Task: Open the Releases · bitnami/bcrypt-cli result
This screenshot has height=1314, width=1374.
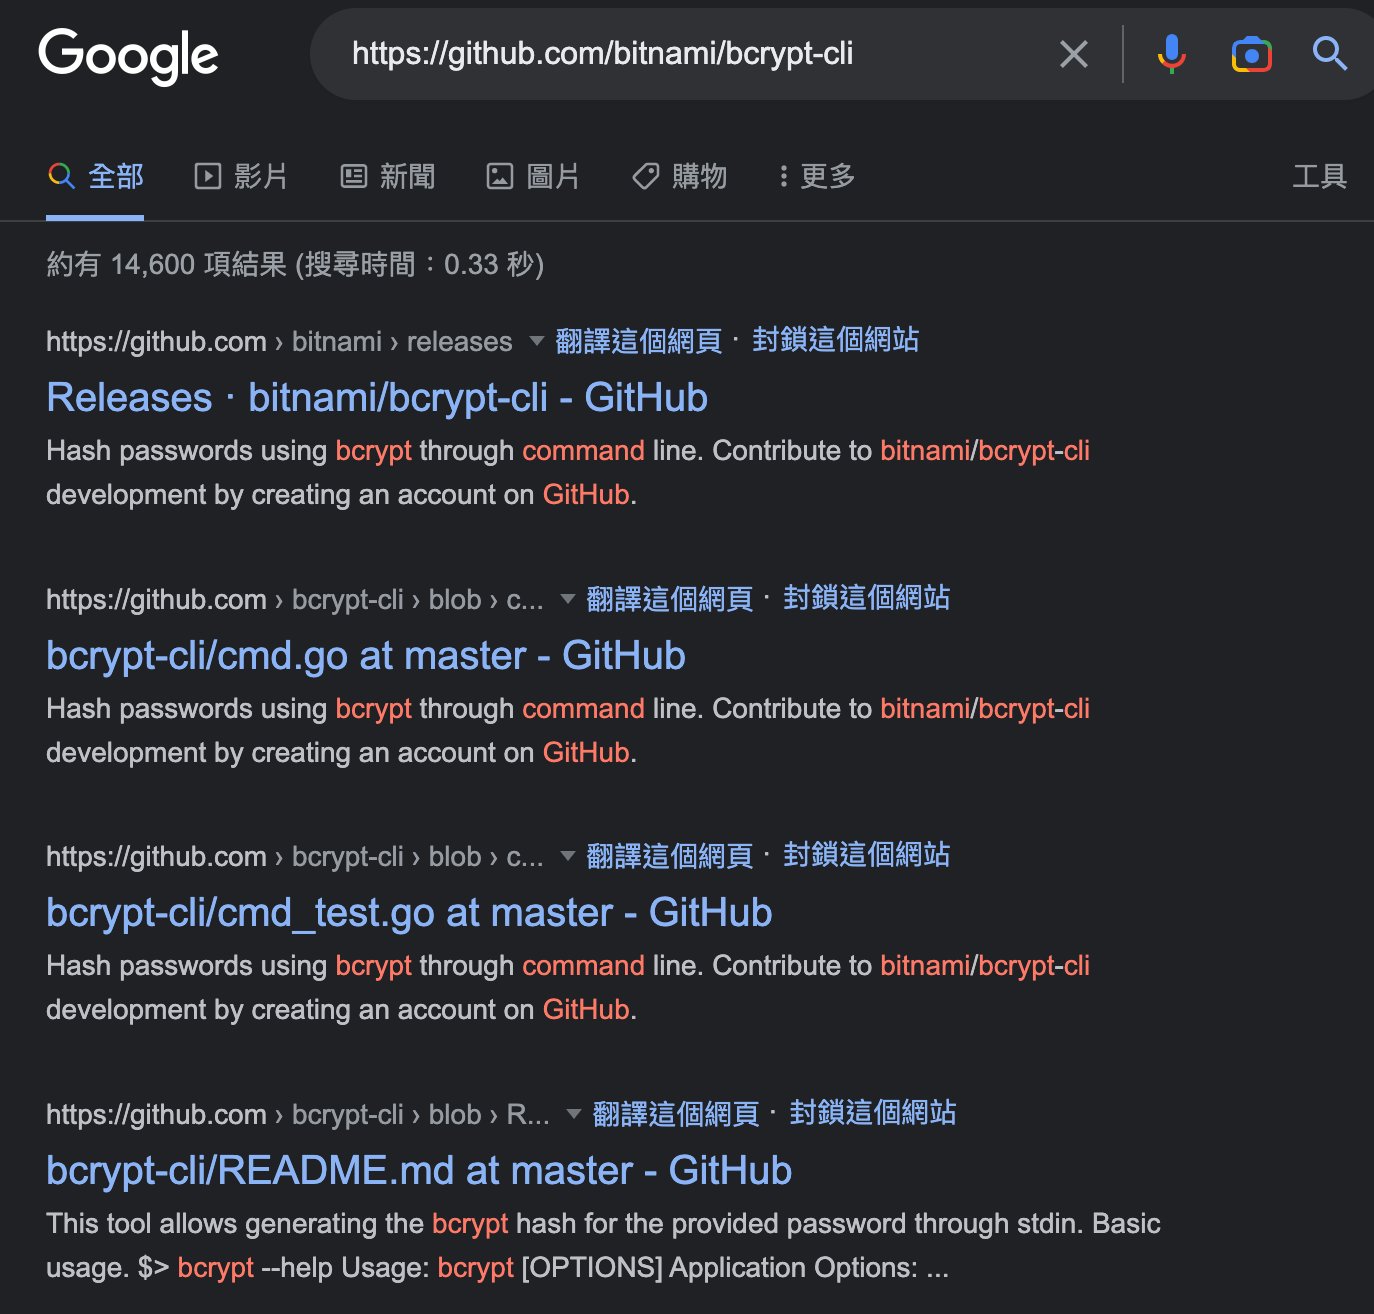Action: (x=377, y=397)
